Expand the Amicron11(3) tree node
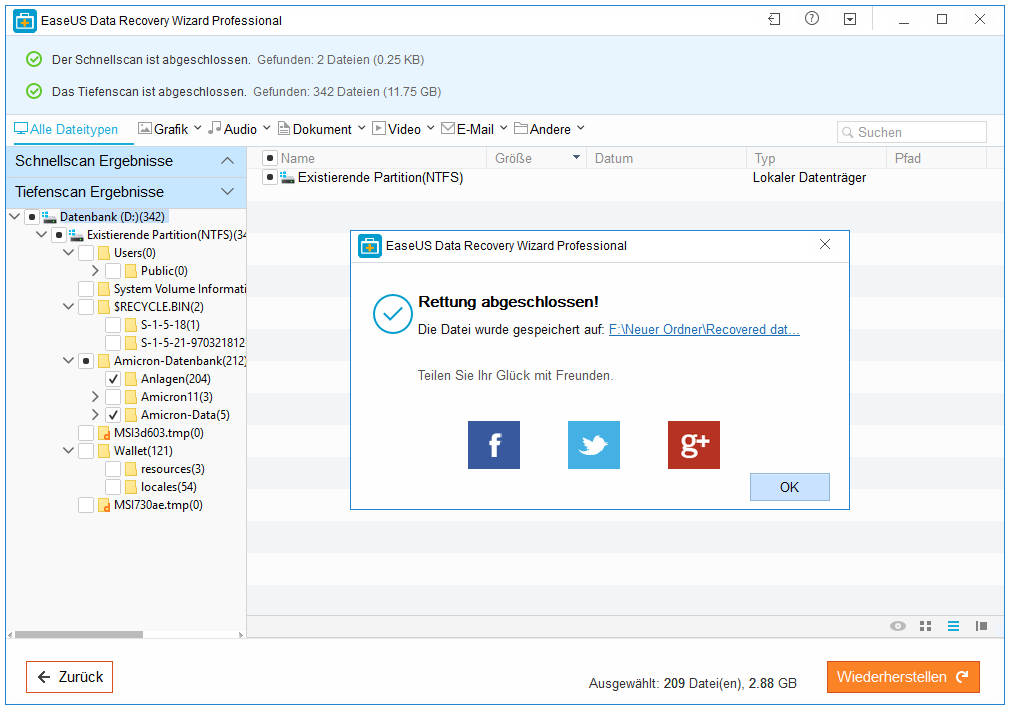The height and width of the screenshot is (712, 1010). pyautogui.click(x=95, y=397)
